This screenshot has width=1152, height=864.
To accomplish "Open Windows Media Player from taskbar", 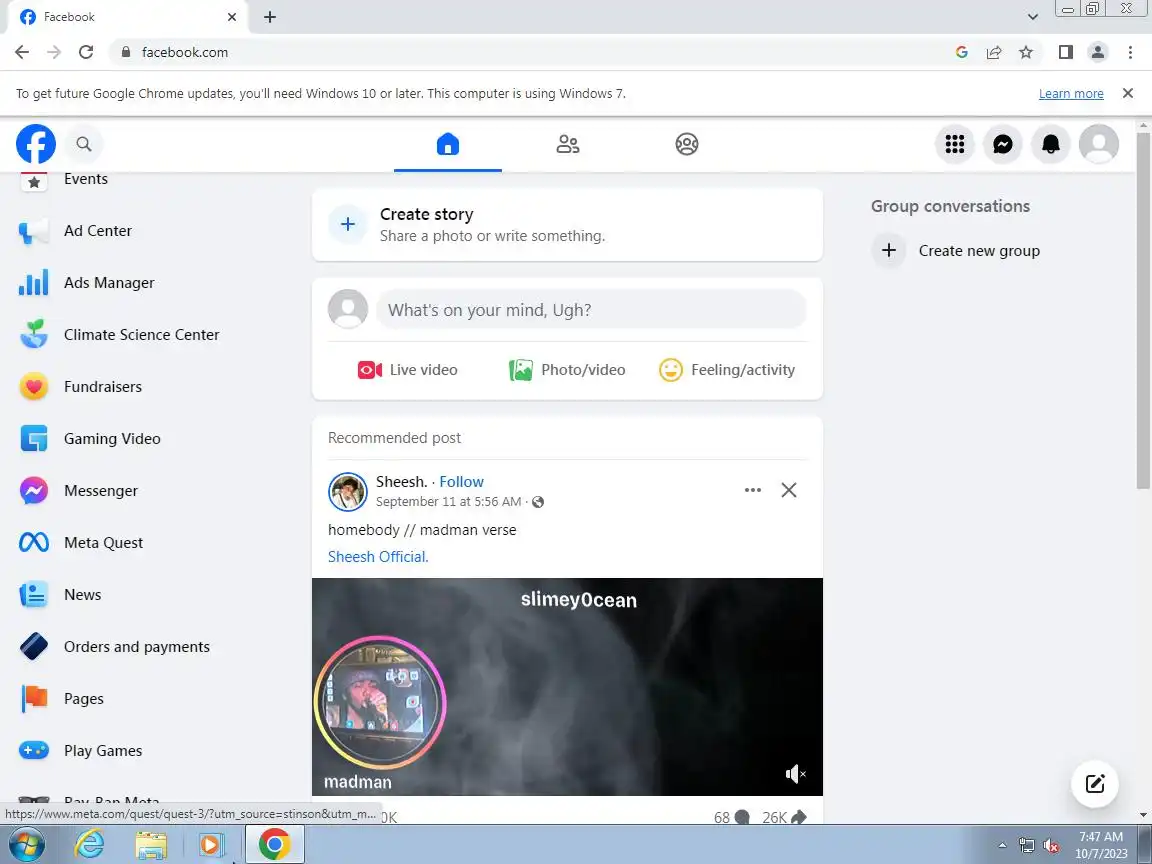I will [x=211, y=845].
